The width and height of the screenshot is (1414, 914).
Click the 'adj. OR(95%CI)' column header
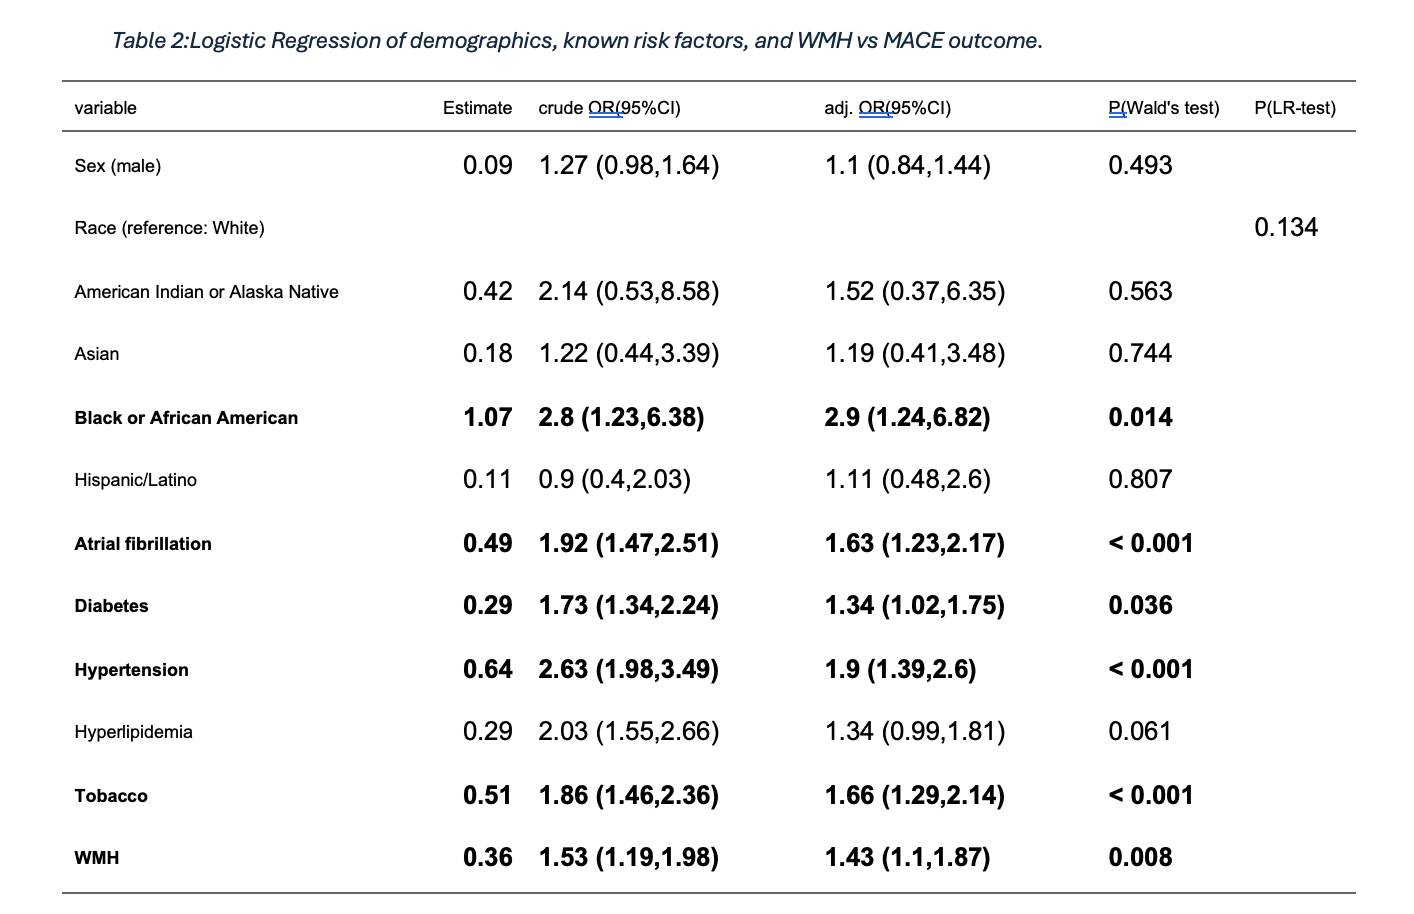click(x=887, y=108)
